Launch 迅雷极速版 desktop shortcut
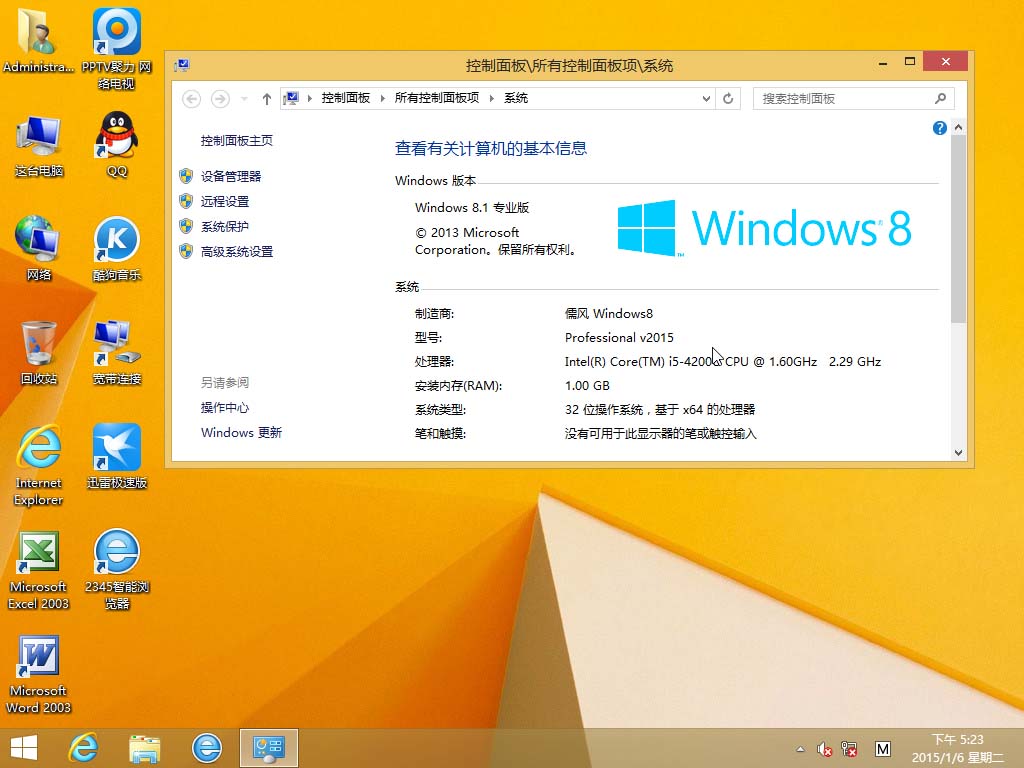 click(116, 456)
